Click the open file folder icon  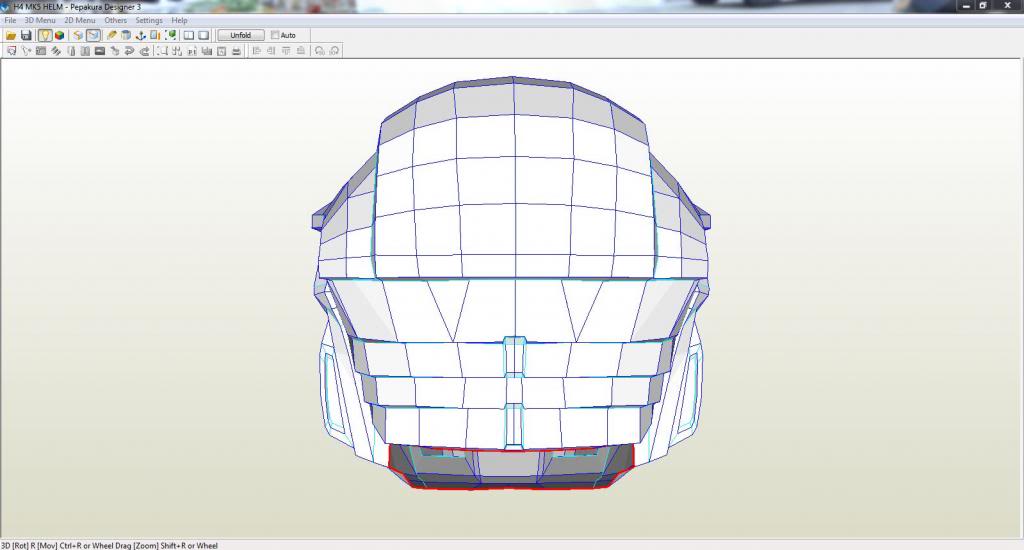(11, 35)
